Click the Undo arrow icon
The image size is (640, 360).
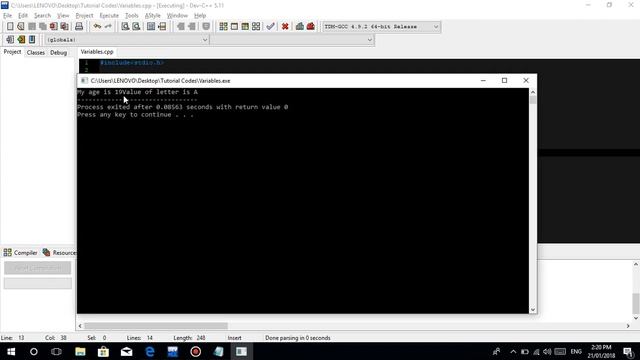pyautogui.click(x=97, y=27)
